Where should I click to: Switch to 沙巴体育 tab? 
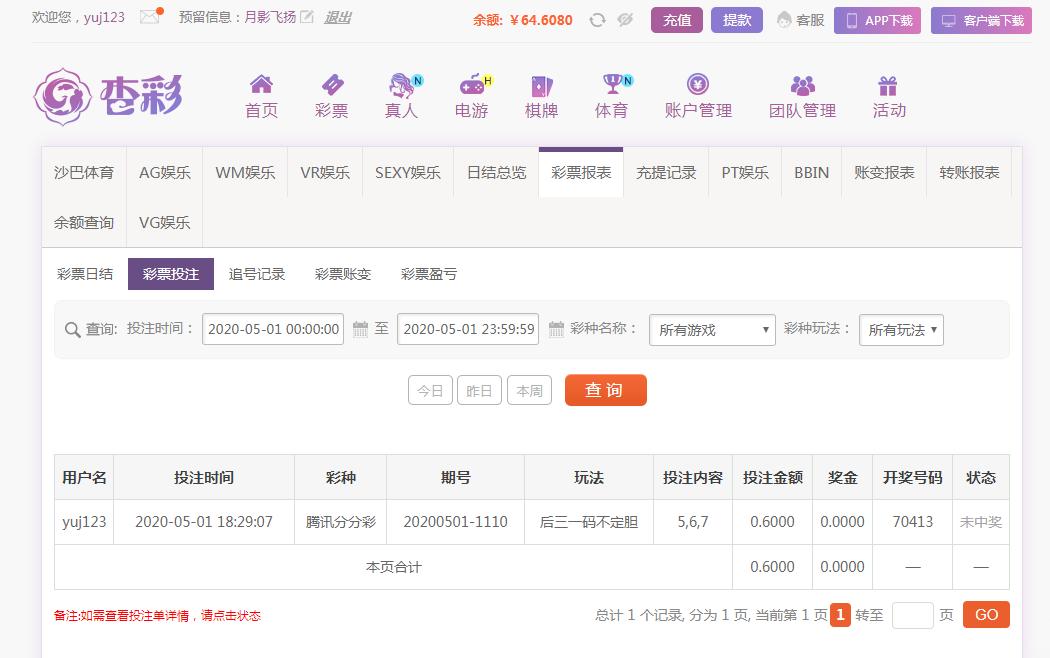(84, 173)
